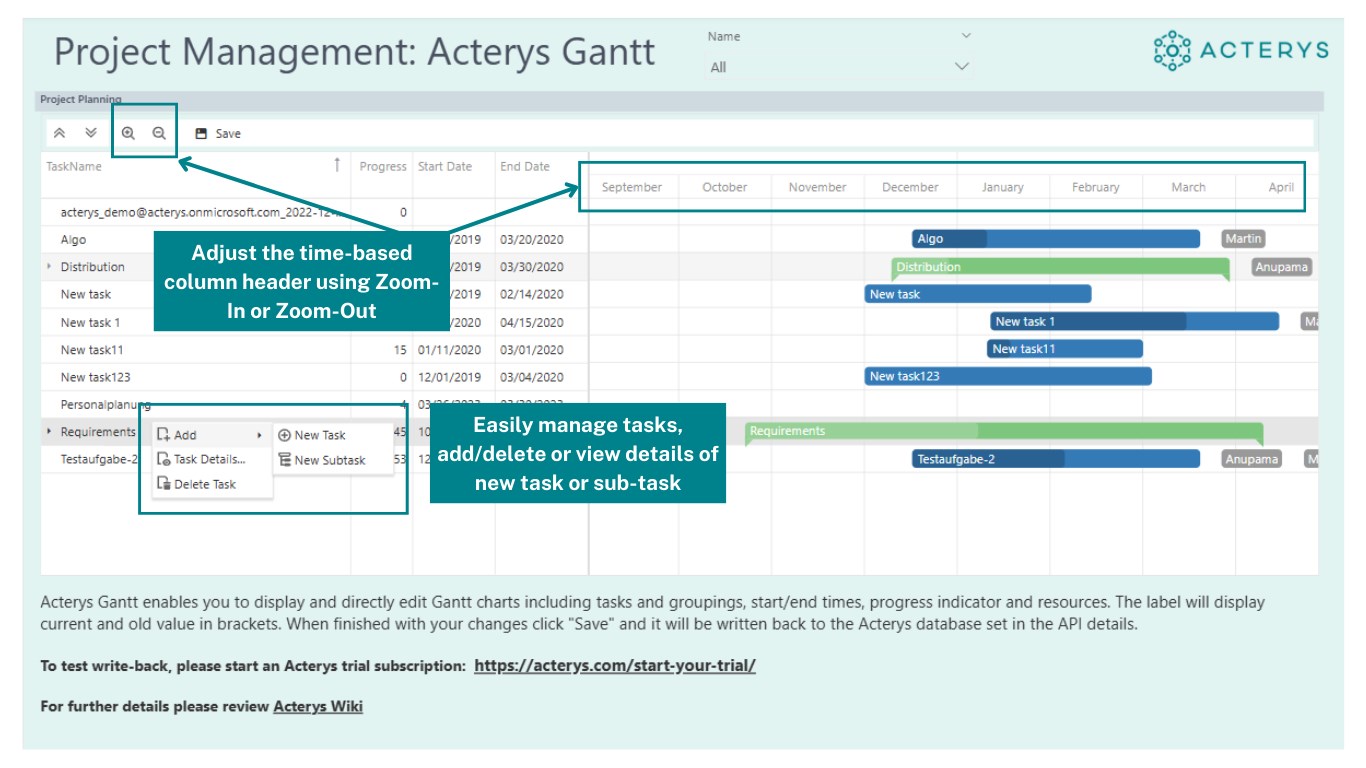The image size is (1366, 768).
Task: Click Anupama label beside Distribution bar
Action: pos(1281,267)
